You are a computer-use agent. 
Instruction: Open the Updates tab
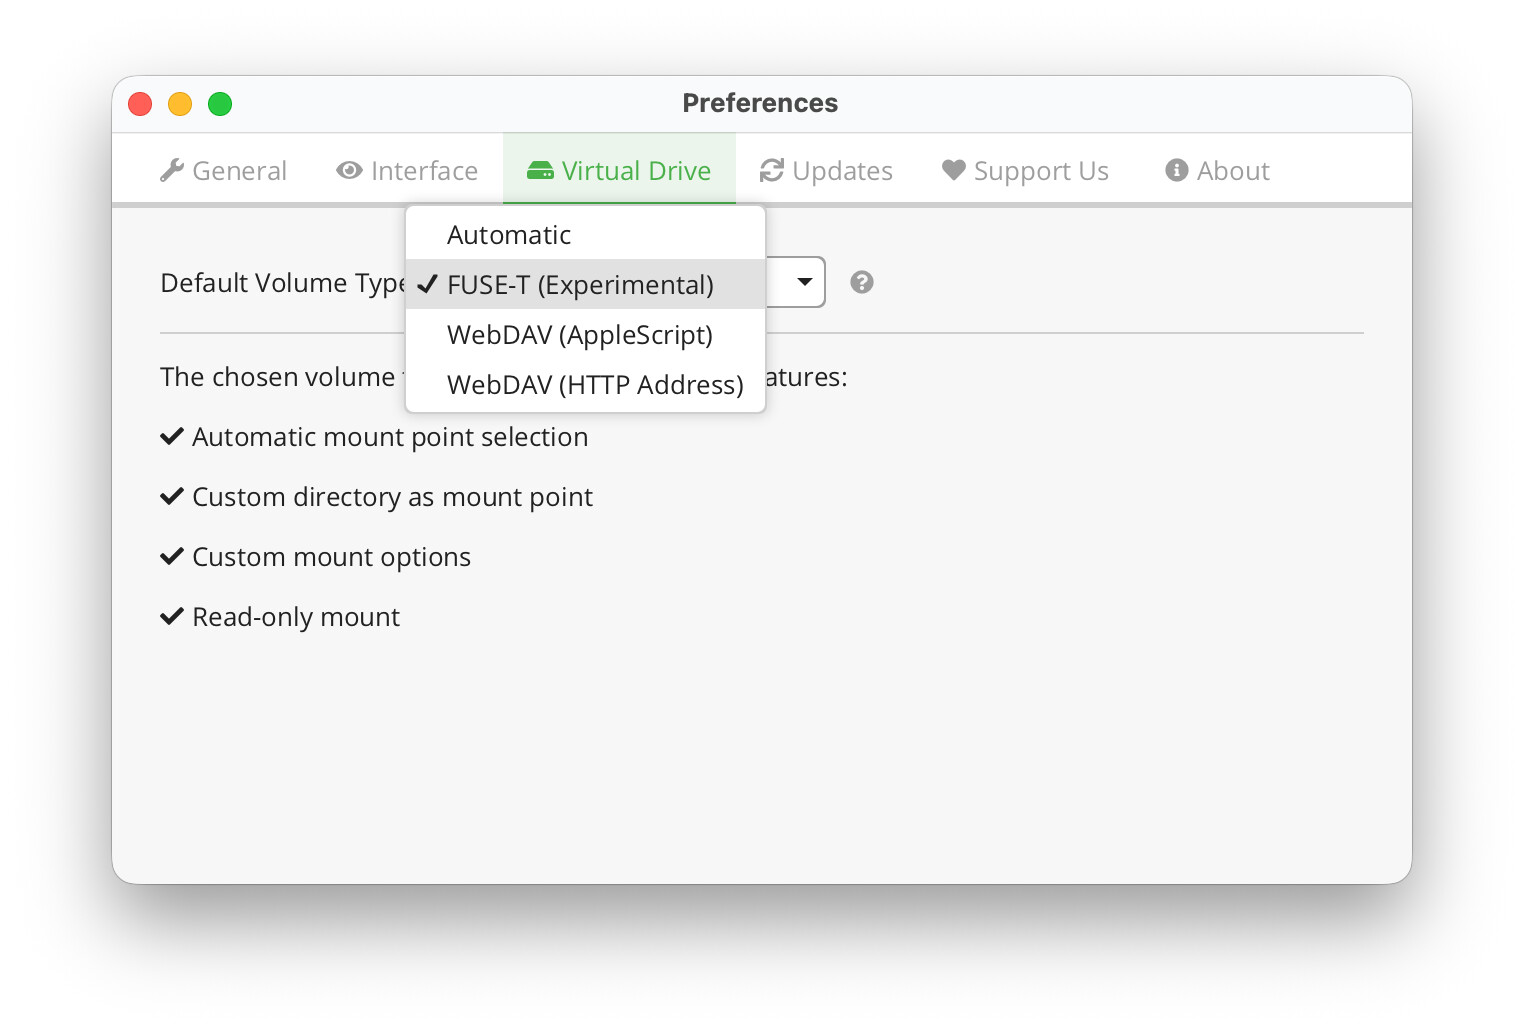[x=826, y=171]
